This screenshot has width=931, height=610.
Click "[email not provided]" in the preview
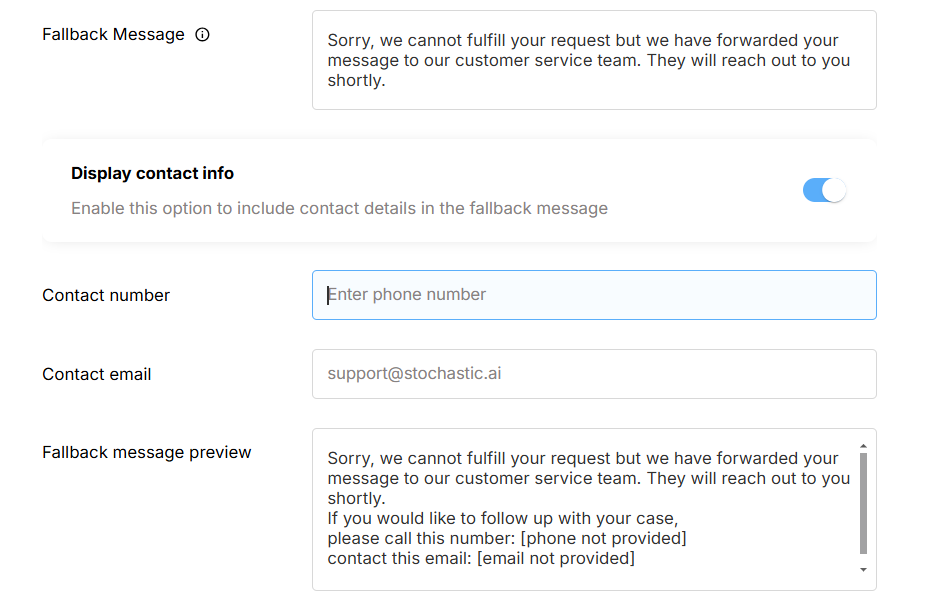555,558
